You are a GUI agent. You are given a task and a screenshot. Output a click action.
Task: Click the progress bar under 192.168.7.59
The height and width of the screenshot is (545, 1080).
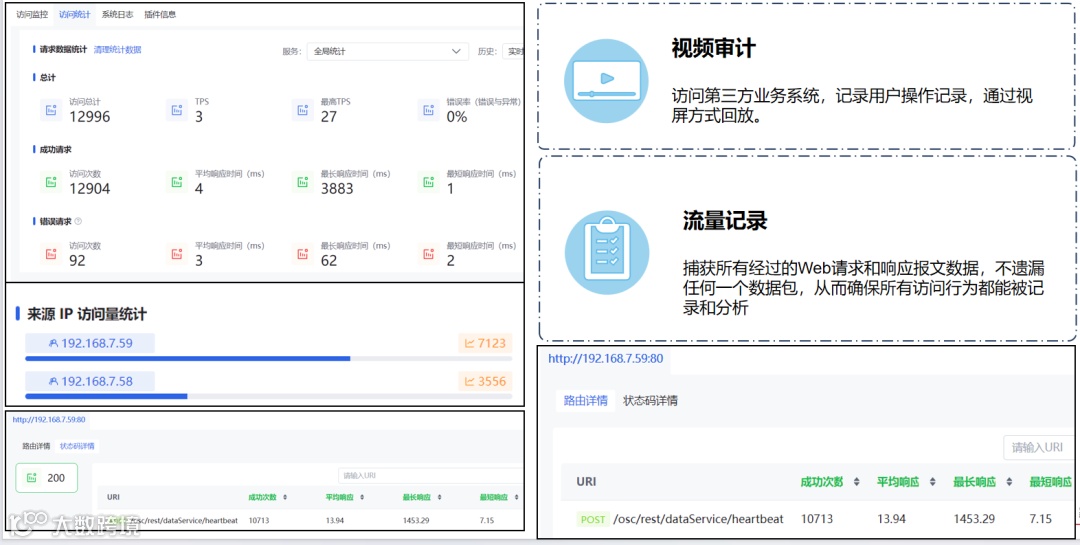tap(269, 358)
